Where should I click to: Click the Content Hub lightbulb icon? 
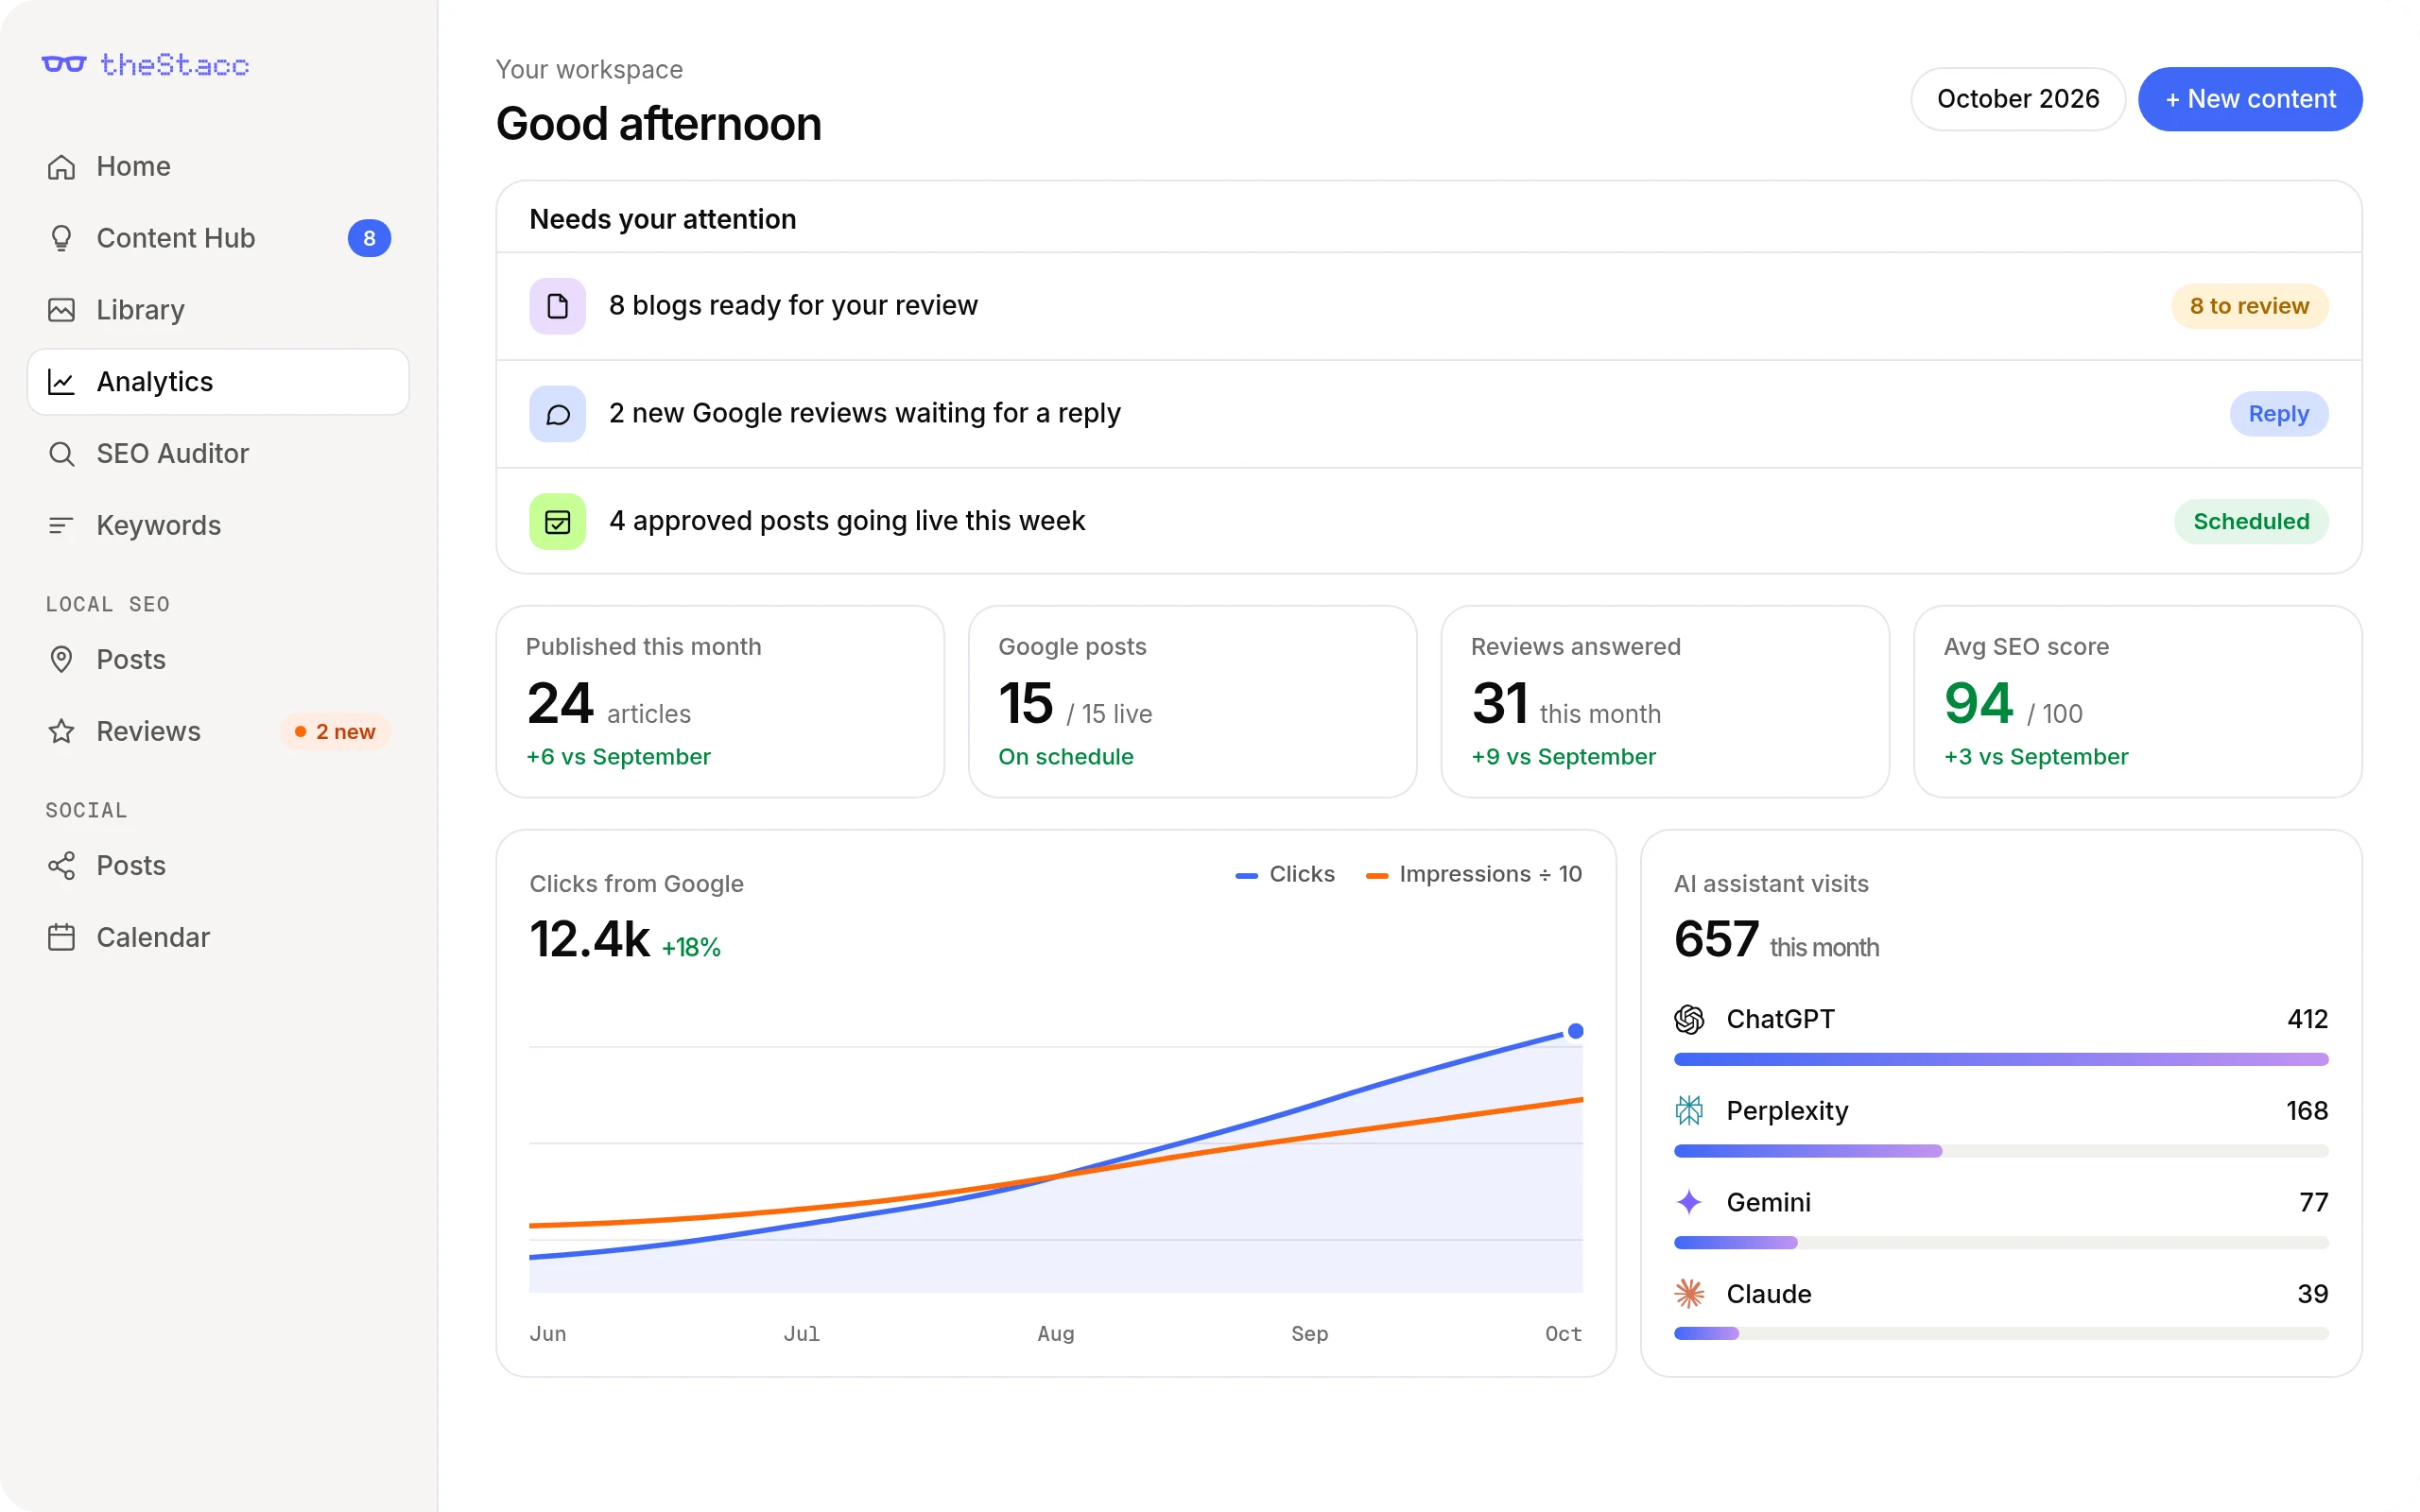click(x=61, y=238)
